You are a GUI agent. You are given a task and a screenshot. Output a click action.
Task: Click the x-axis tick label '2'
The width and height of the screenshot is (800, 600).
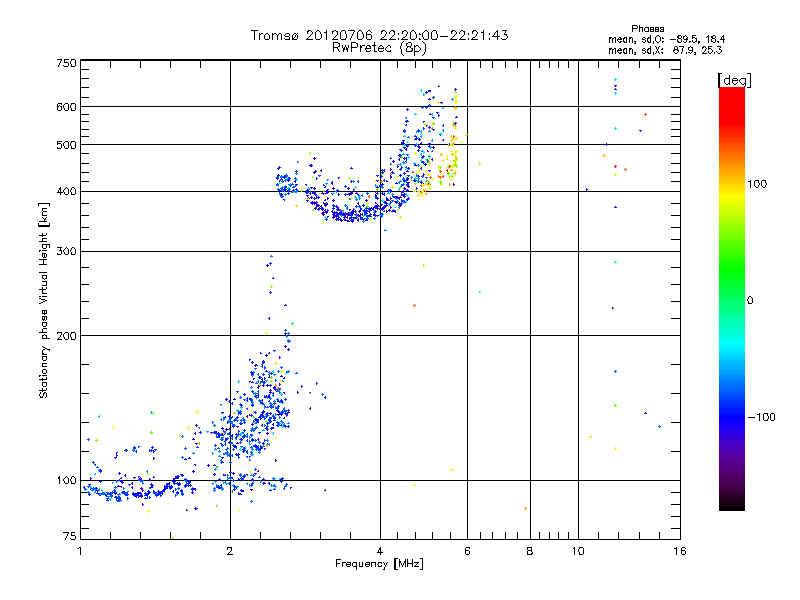(230, 551)
